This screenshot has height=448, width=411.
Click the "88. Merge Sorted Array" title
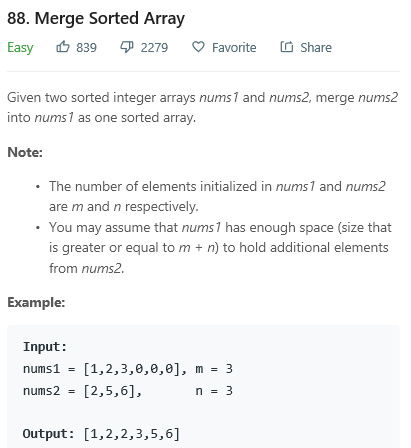96,18
